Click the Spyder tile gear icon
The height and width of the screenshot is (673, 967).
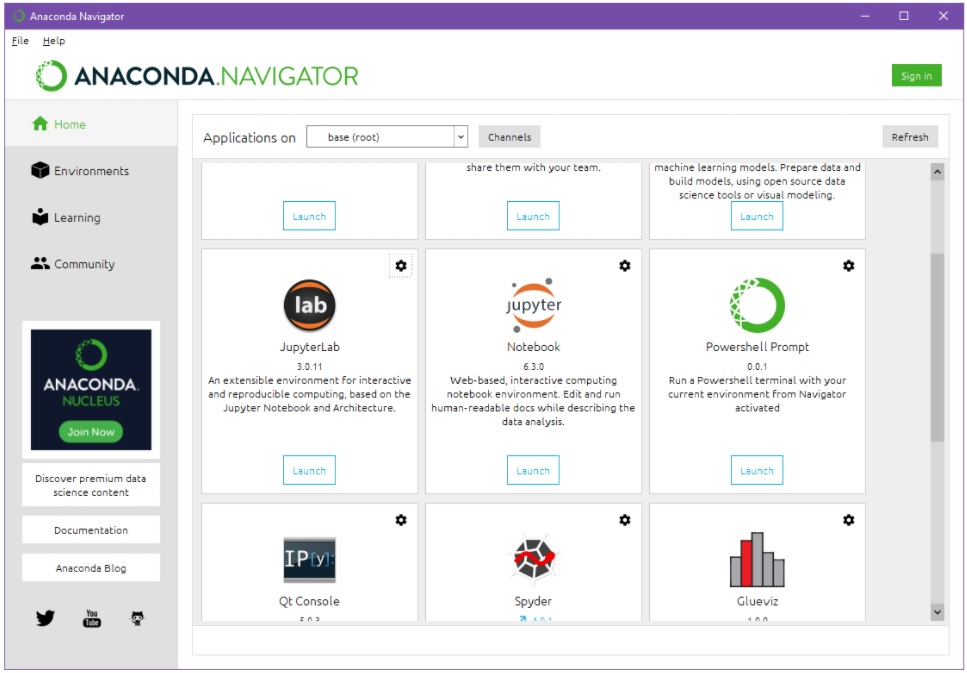coord(625,520)
